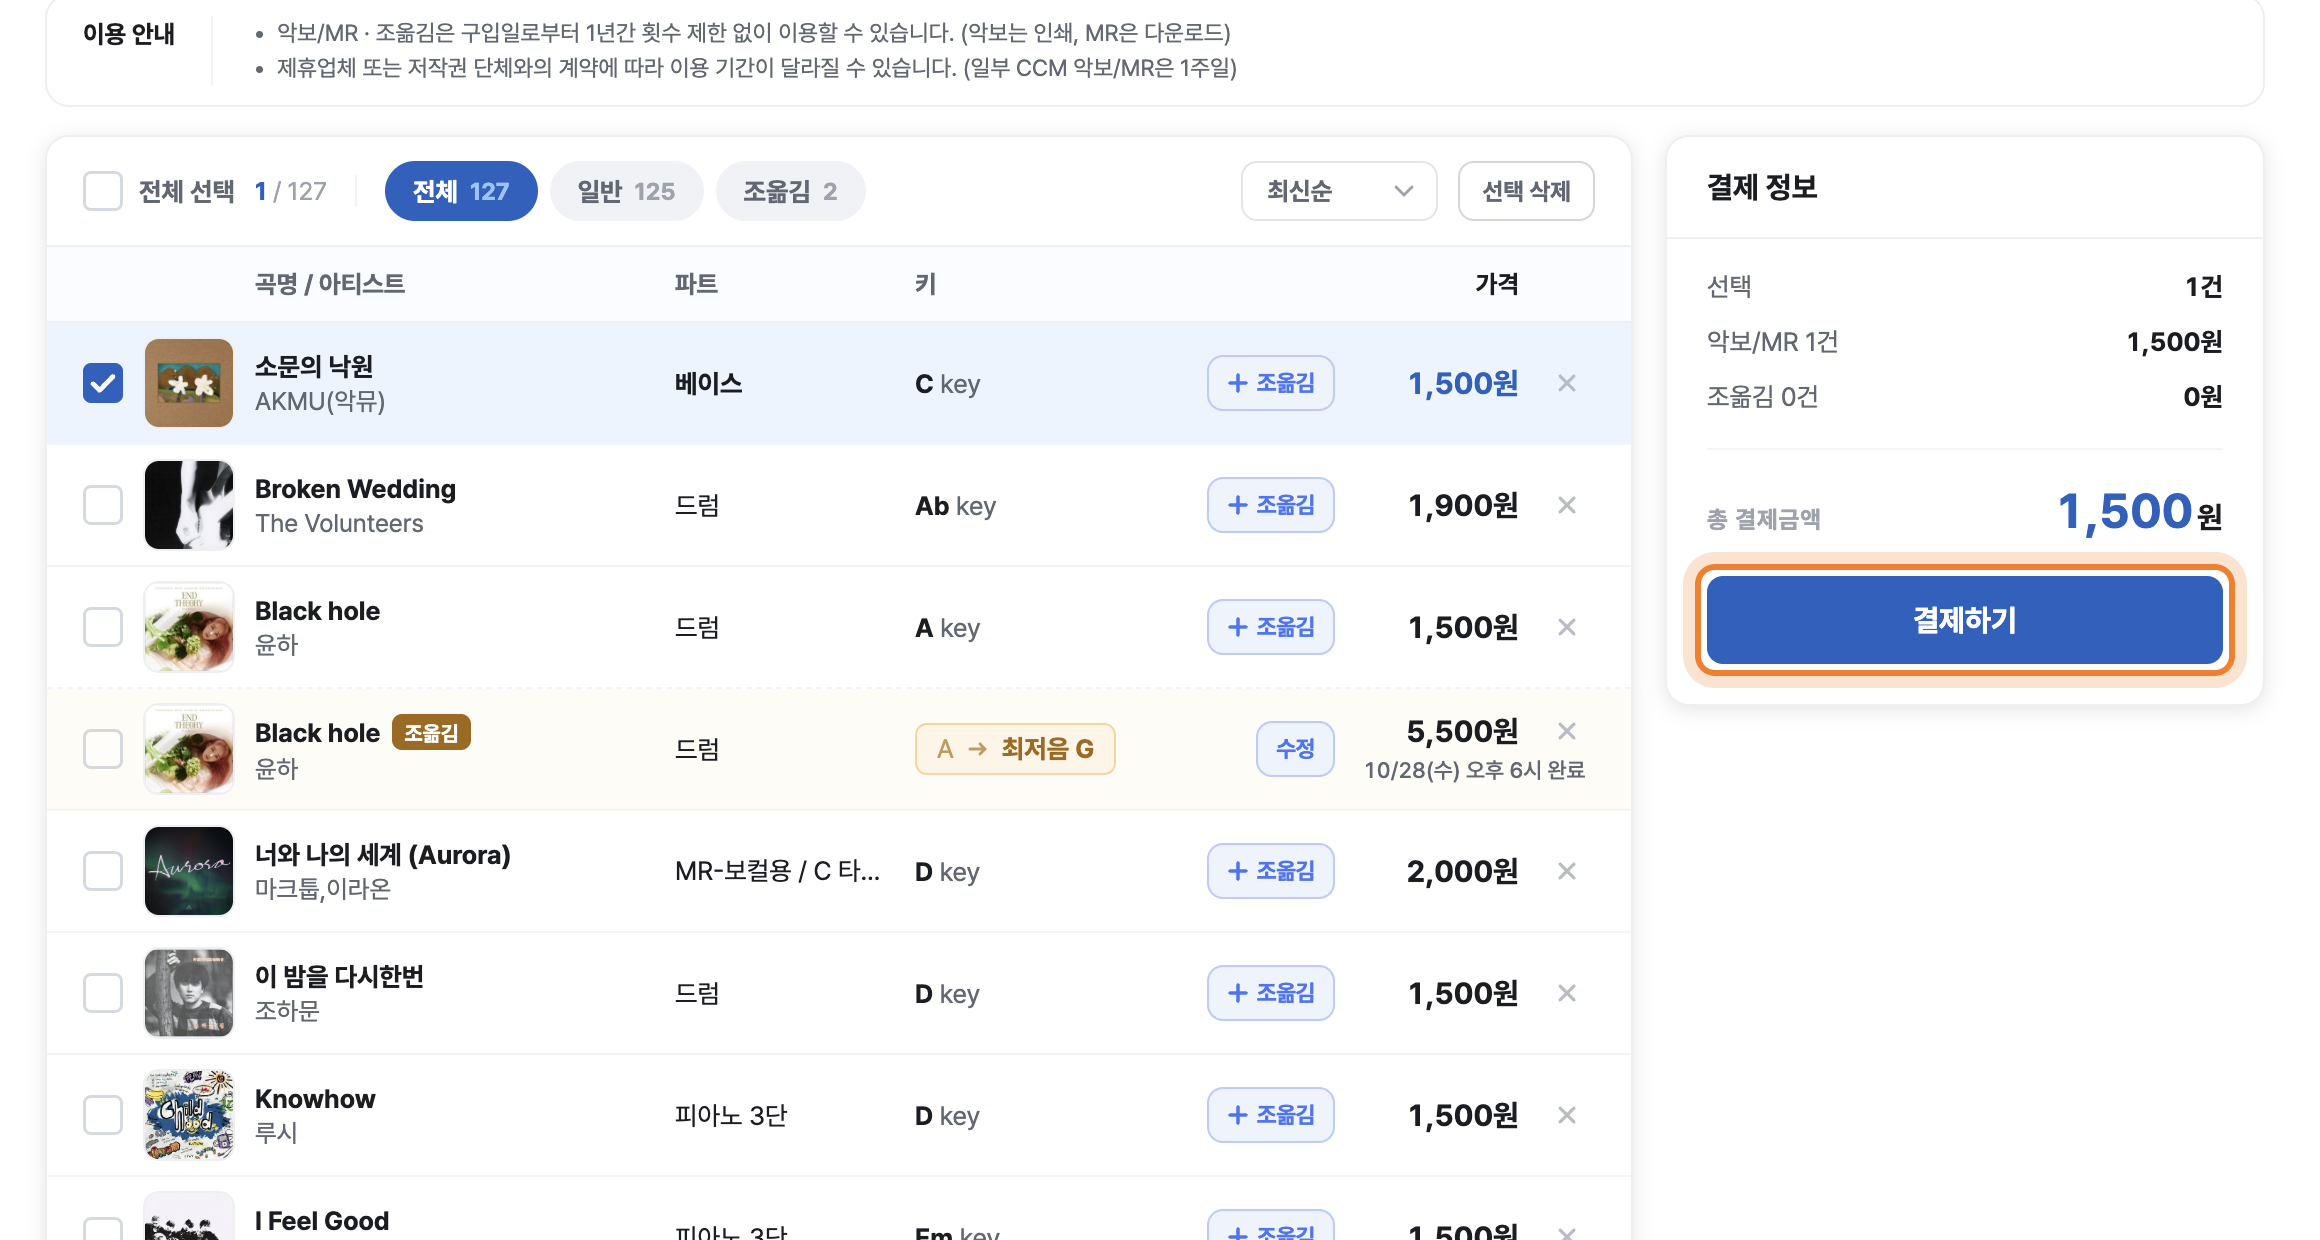Add 조옮김 to 소문의 낙원
Screen dimensions: 2320x1240
coord(1271,383)
